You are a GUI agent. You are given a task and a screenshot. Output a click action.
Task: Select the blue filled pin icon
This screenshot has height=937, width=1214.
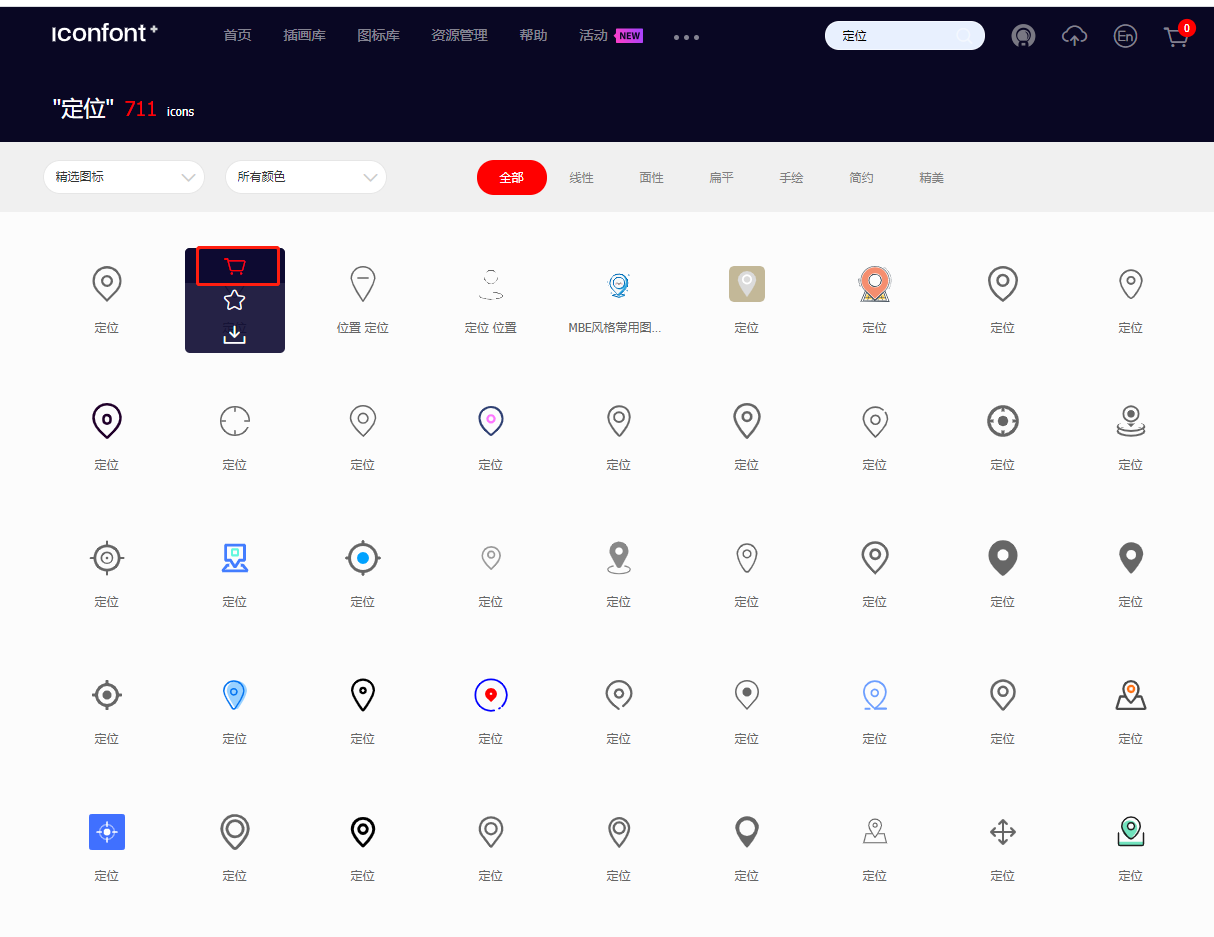[x=235, y=695]
